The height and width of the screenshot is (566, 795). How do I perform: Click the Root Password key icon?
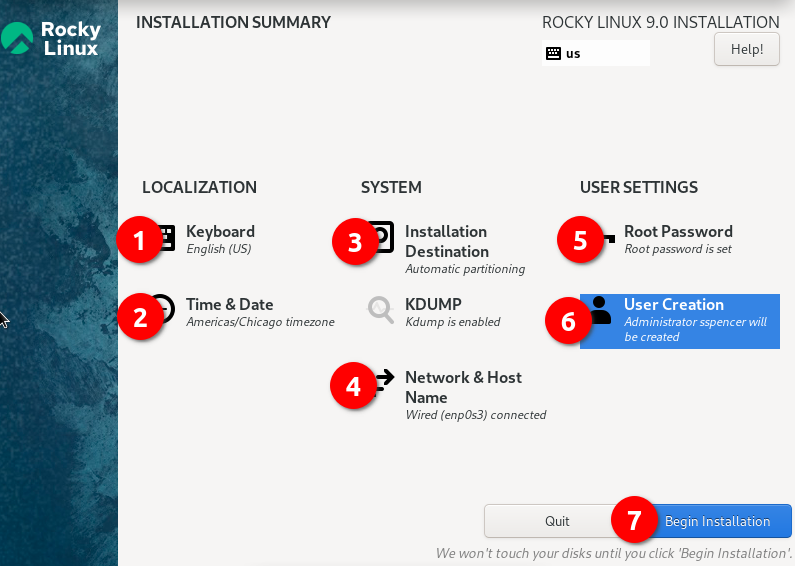pyautogui.click(x=603, y=238)
